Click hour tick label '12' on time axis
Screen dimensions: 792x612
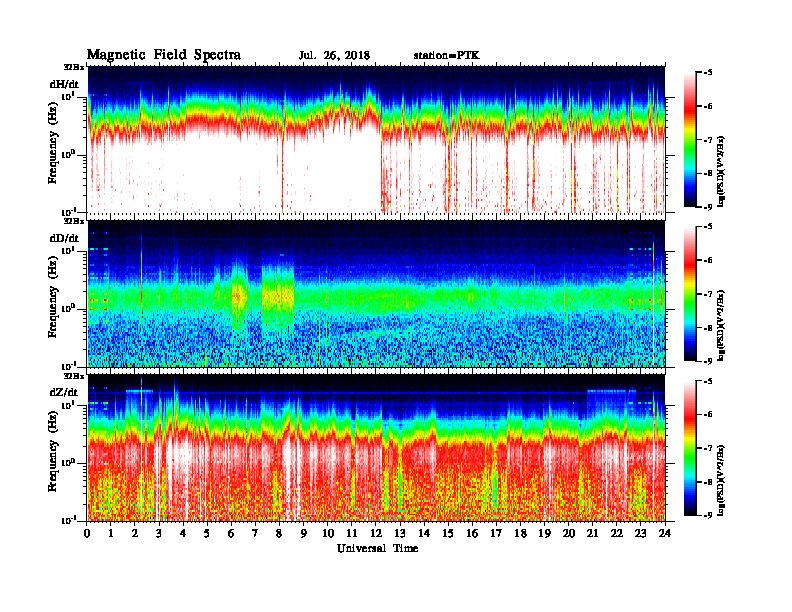pyautogui.click(x=376, y=533)
